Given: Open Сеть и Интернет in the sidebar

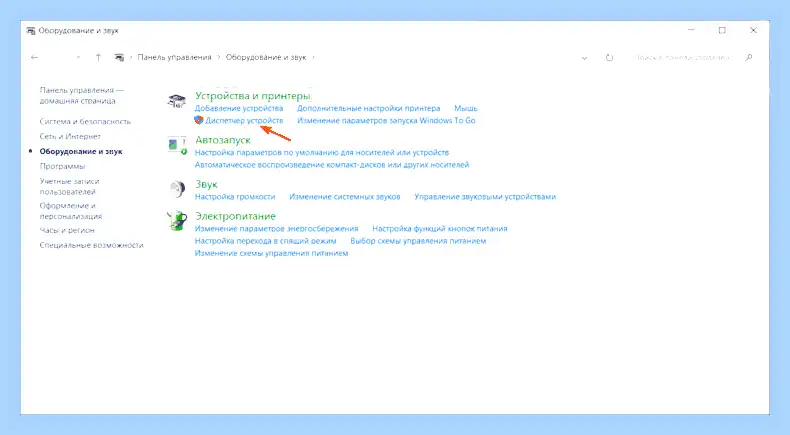Looking at the screenshot, I should (x=70, y=136).
